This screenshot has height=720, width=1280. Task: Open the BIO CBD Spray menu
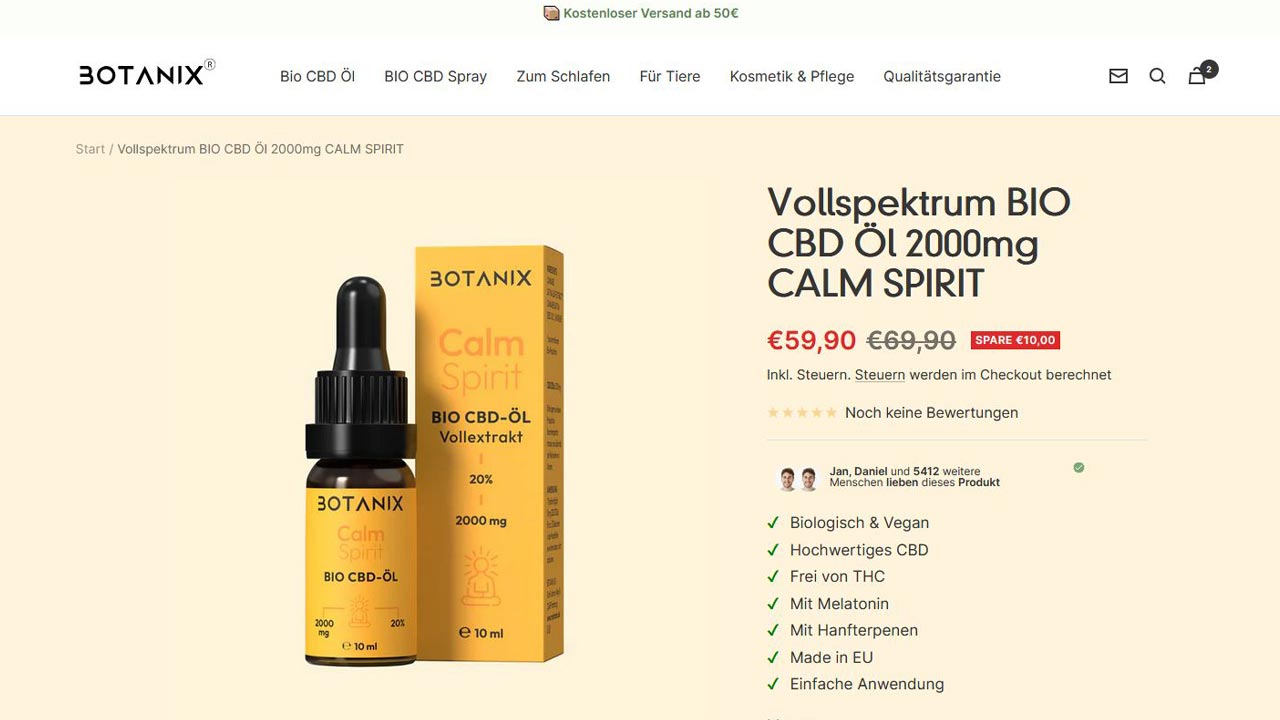click(435, 76)
